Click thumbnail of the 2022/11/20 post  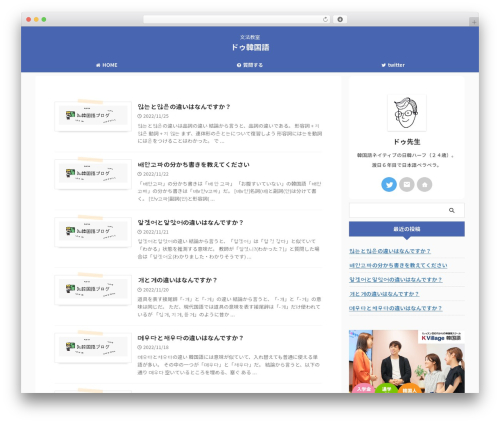(x=93, y=289)
